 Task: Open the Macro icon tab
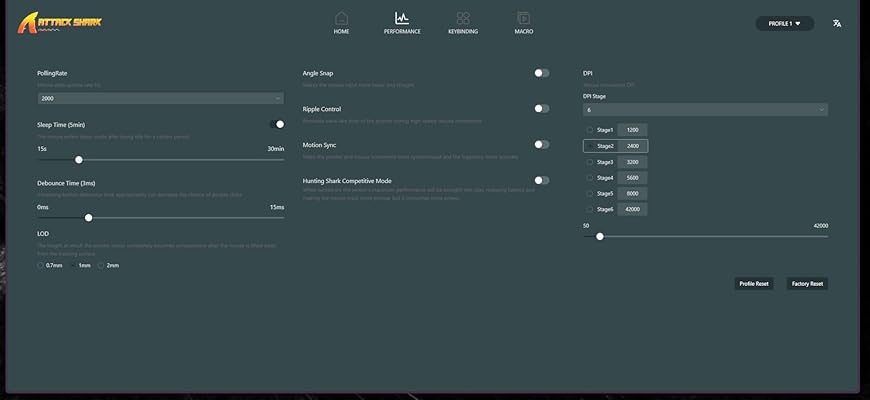[523, 18]
